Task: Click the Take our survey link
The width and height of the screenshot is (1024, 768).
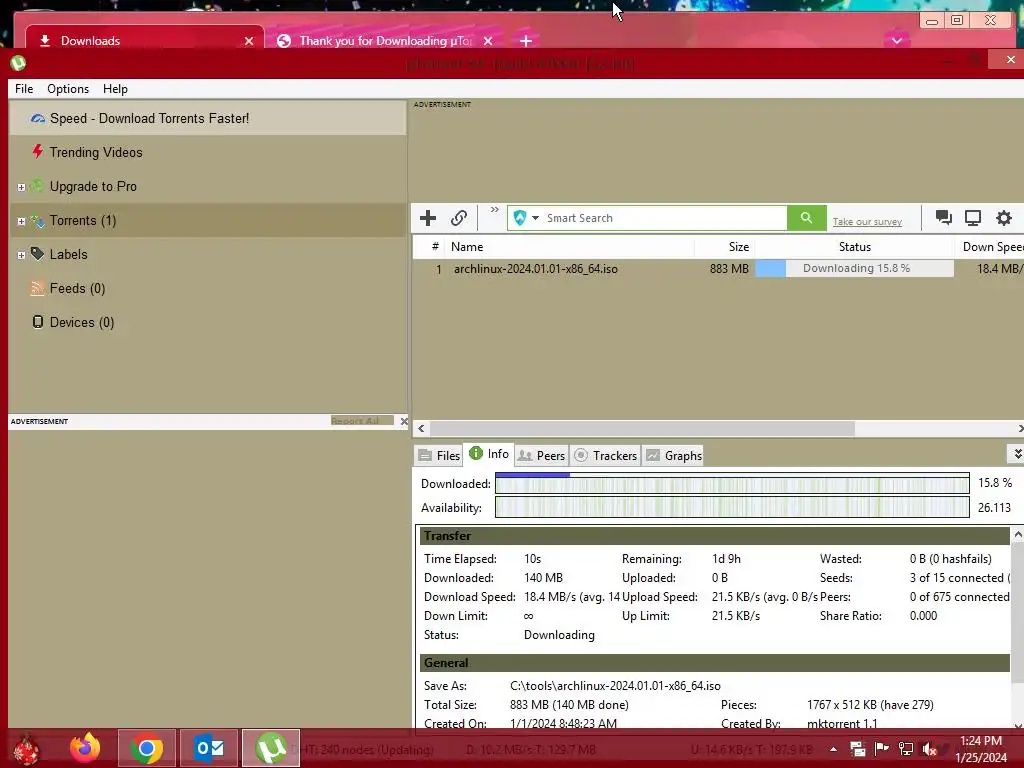Action: 867,222
